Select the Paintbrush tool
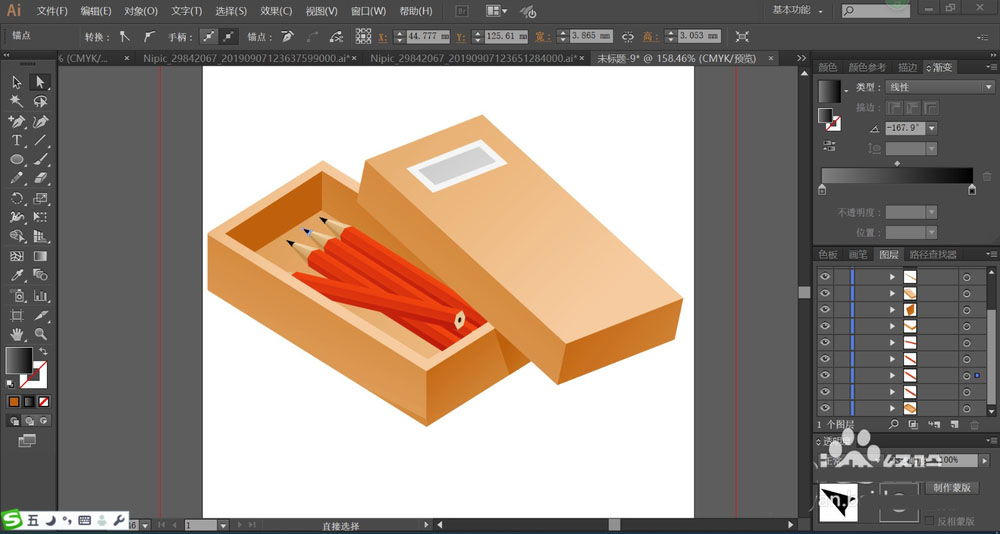This screenshot has width=1000, height=534. coord(40,159)
